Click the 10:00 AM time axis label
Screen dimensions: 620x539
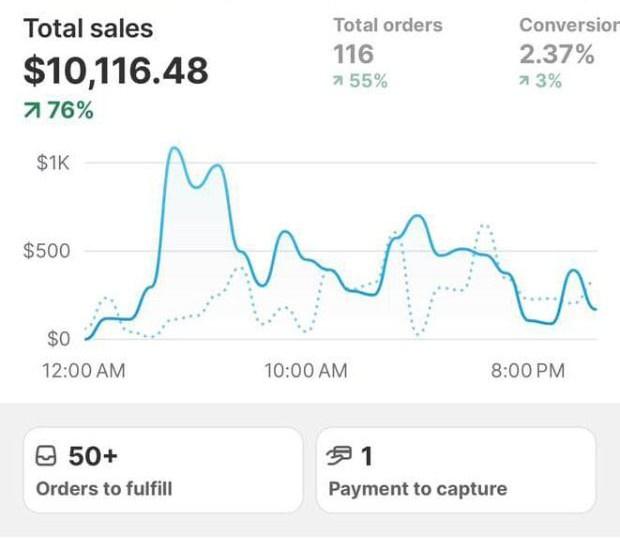click(x=306, y=371)
